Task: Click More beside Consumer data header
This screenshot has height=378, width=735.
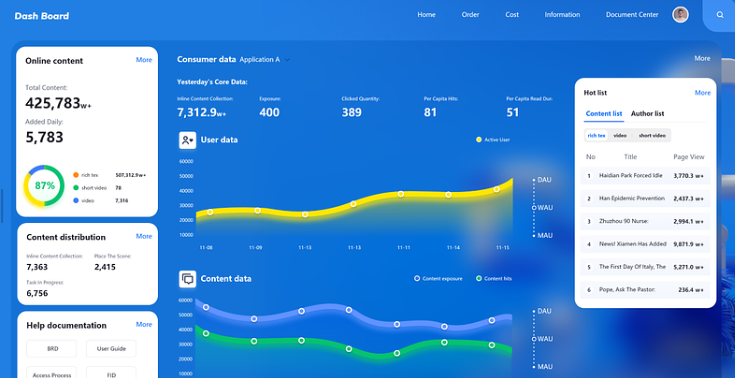Action: tap(702, 58)
